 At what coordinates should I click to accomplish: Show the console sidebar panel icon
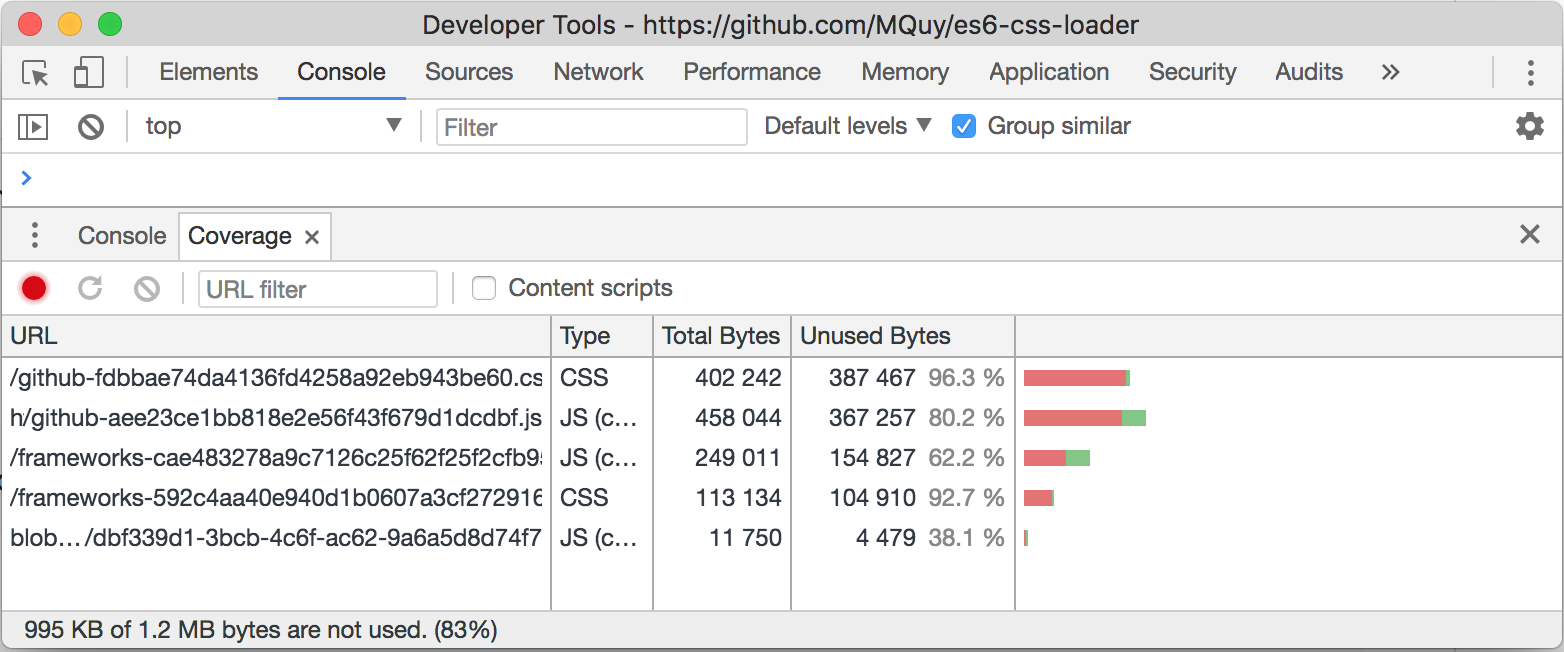[x=33, y=127]
